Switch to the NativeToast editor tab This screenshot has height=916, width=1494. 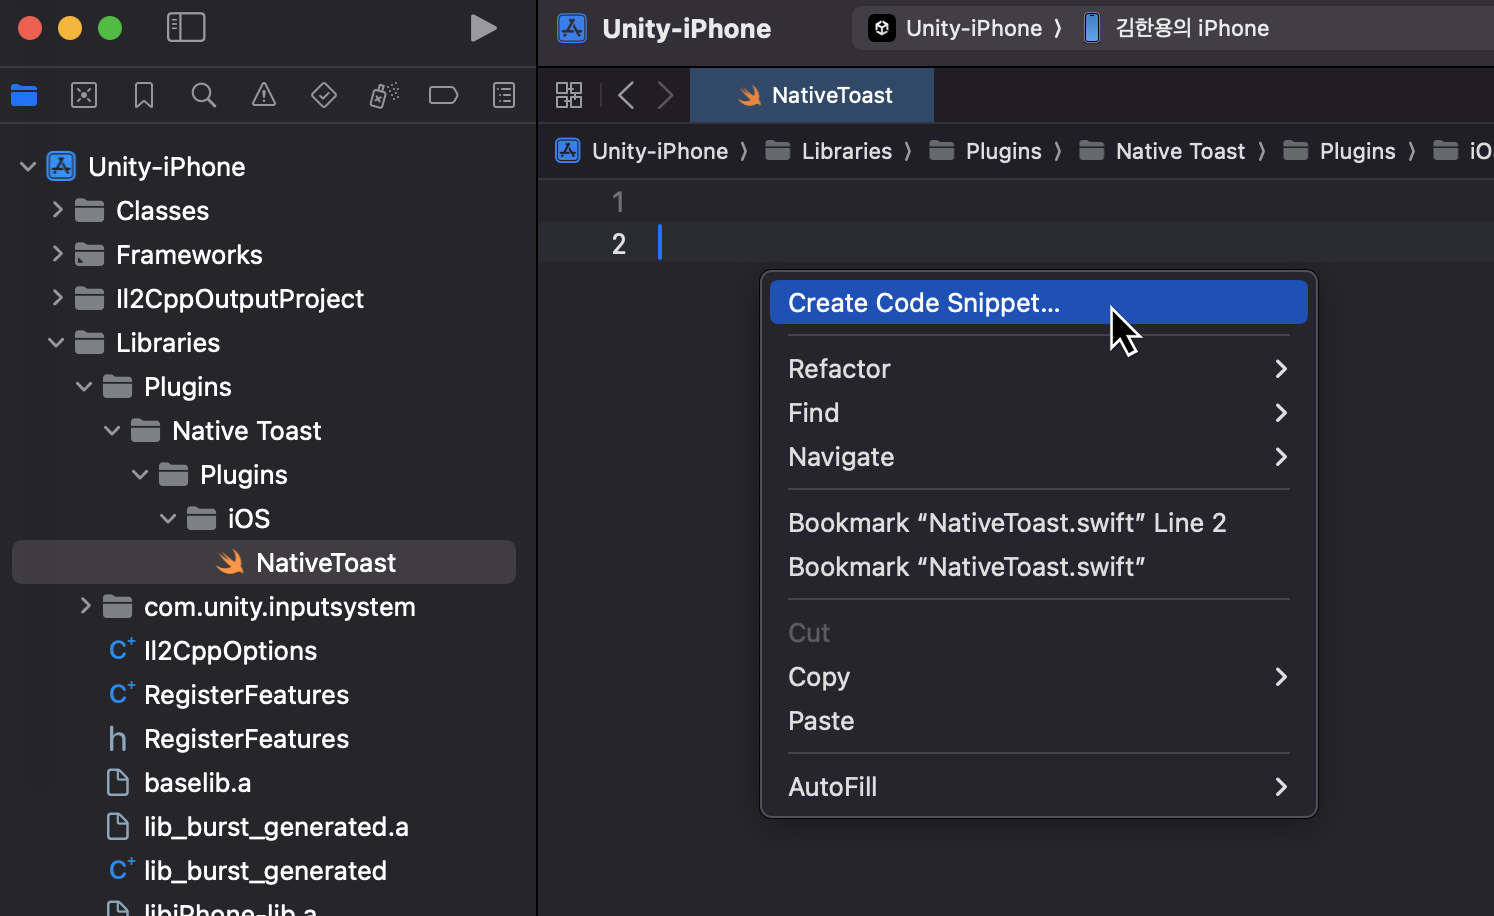click(812, 95)
